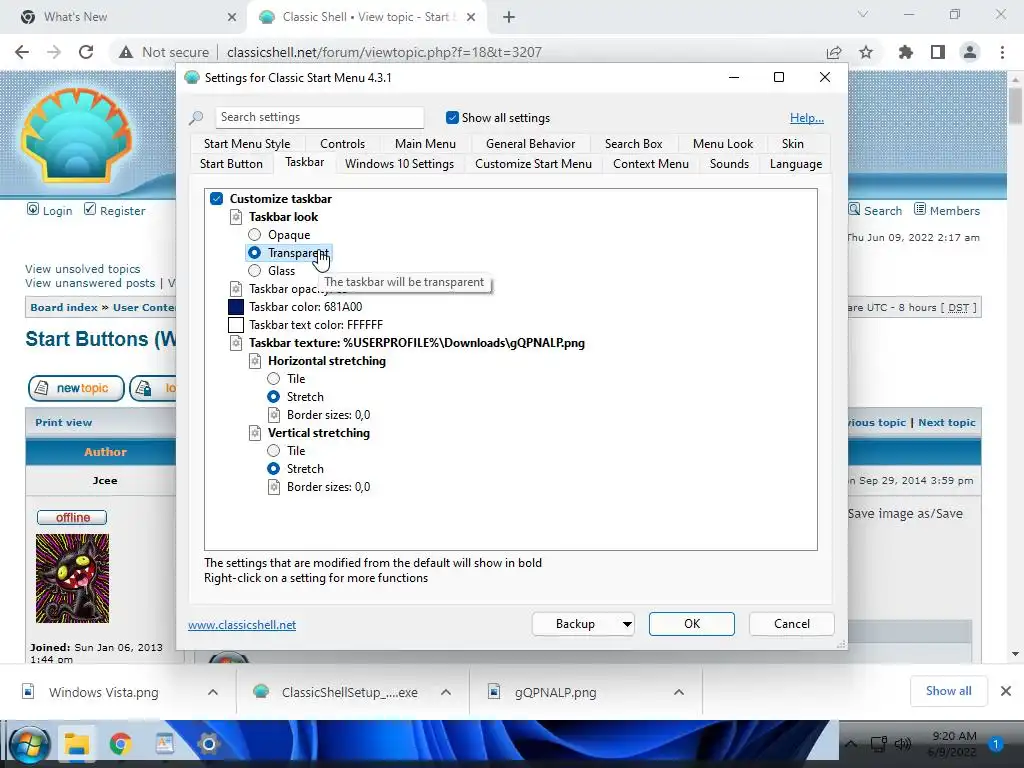
Task: Open the Search Box tab
Action: coord(633,144)
